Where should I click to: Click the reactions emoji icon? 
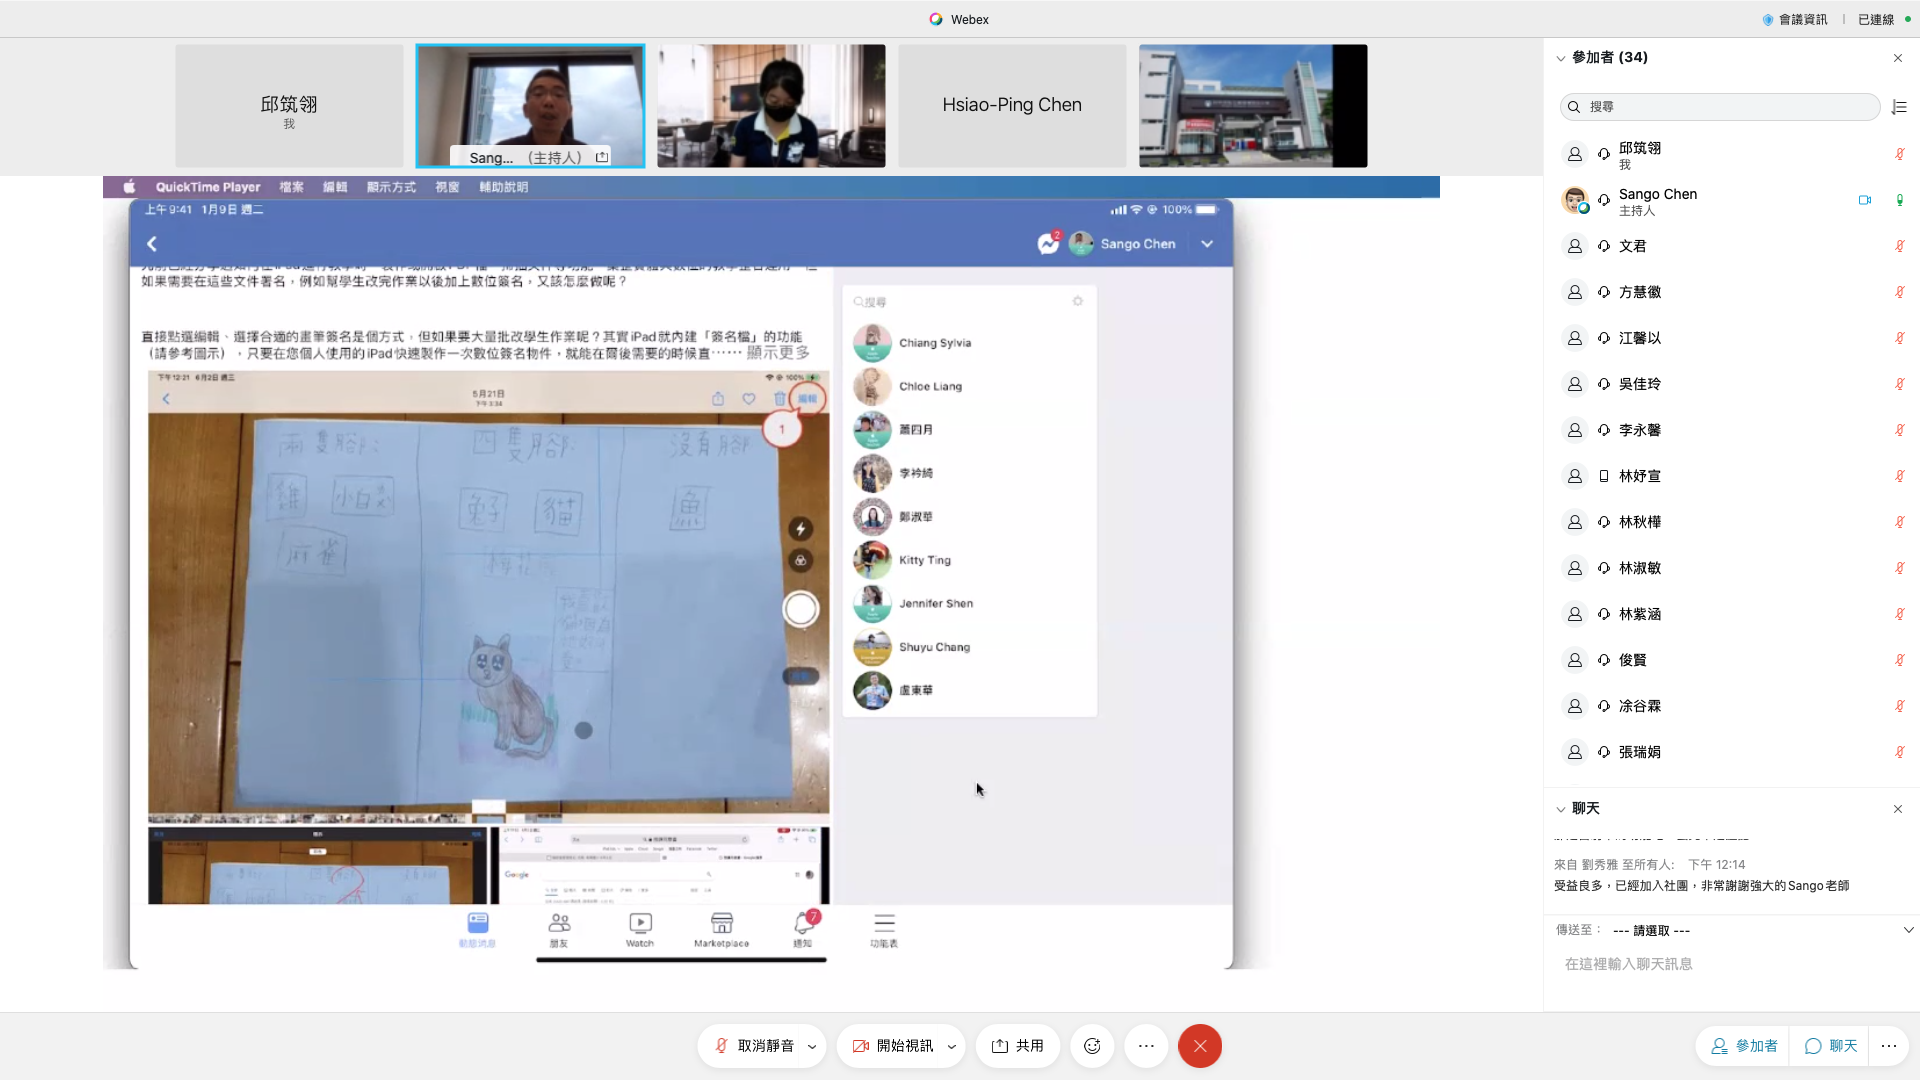point(1092,1046)
